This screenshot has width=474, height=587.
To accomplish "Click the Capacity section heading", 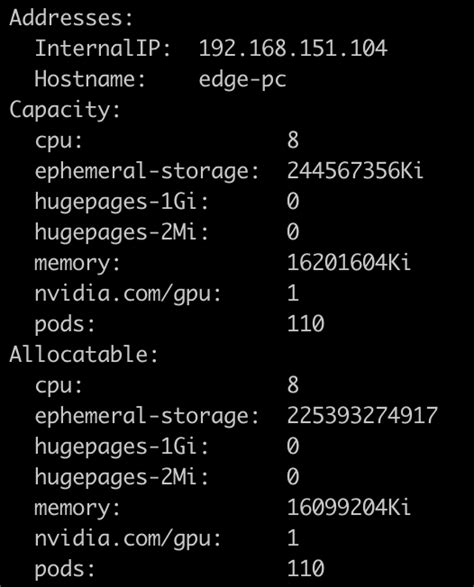I will 65,110.
